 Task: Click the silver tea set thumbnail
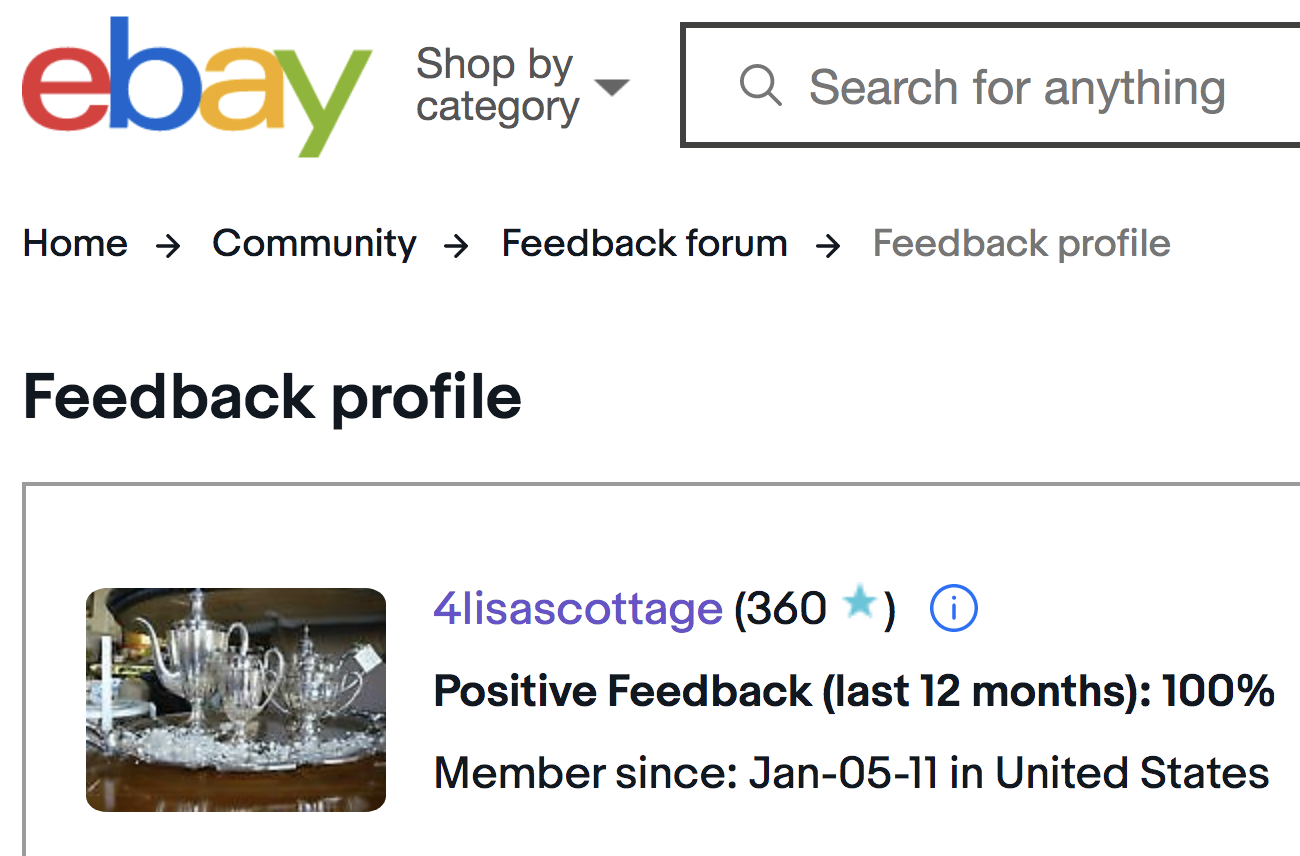(x=236, y=700)
